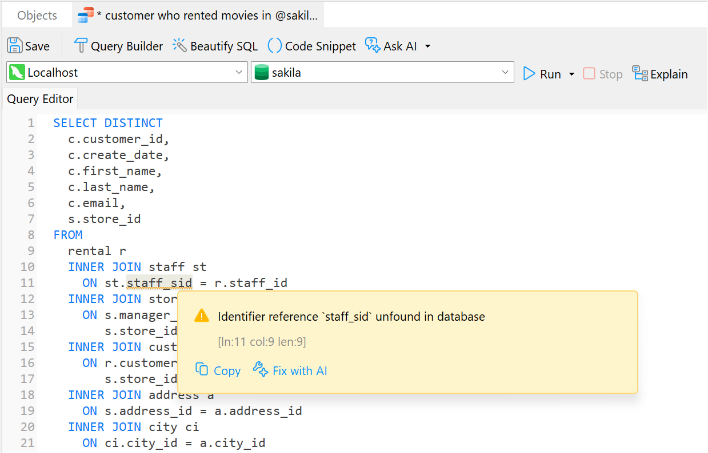The image size is (708, 453).
Task: Click the Run play icon
Action: pyautogui.click(x=529, y=74)
